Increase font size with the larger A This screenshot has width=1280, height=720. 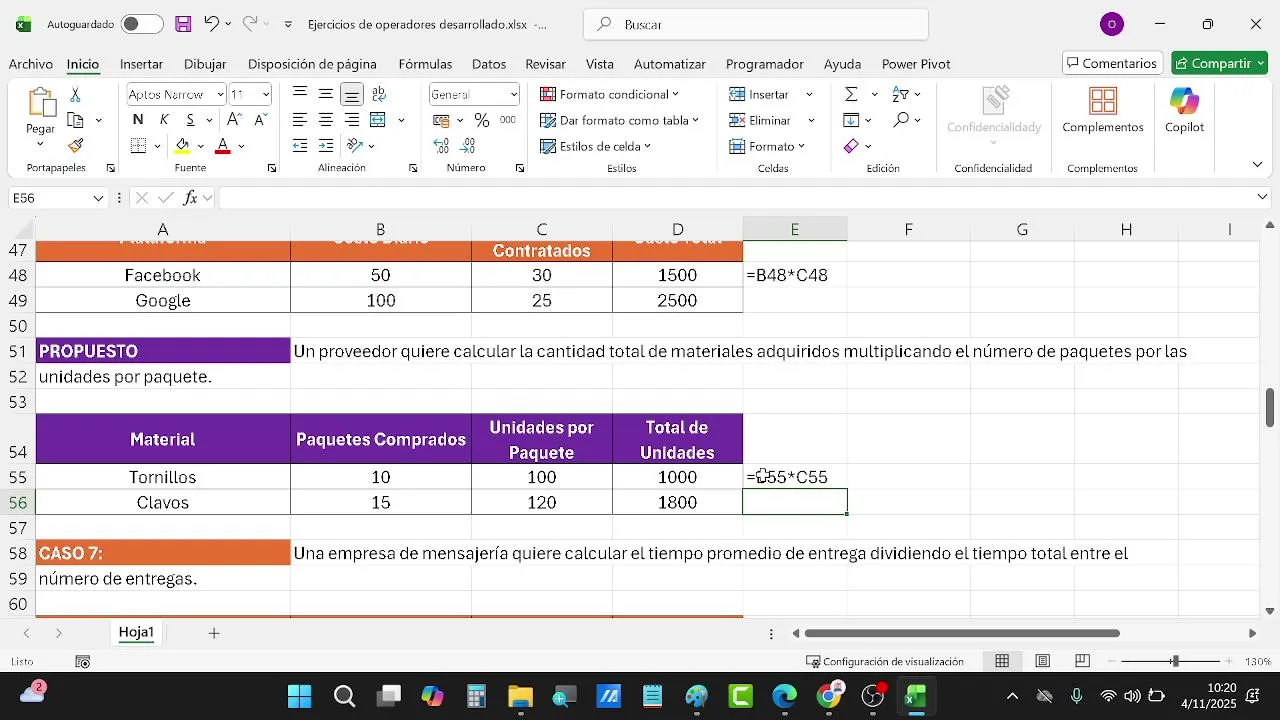click(x=234, y=120)
